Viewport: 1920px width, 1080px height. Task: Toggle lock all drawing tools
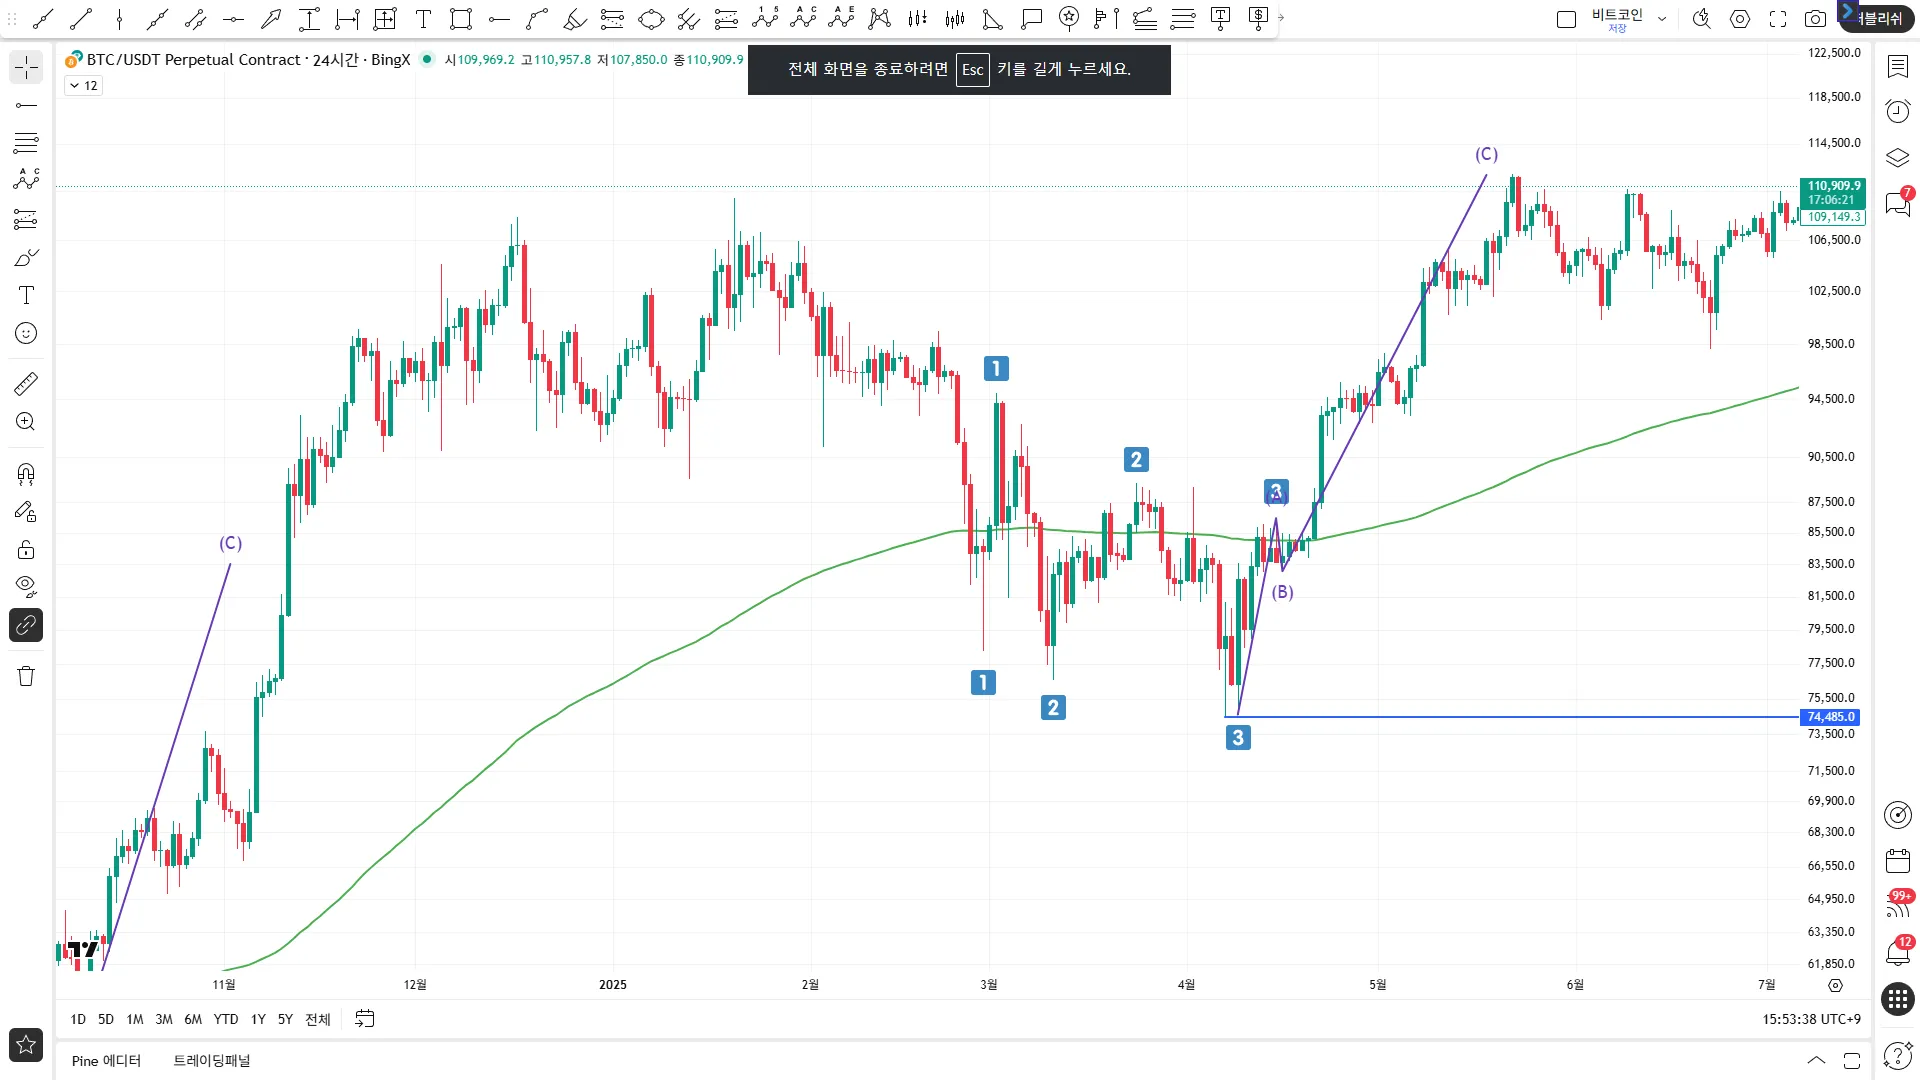pos(26,550)
